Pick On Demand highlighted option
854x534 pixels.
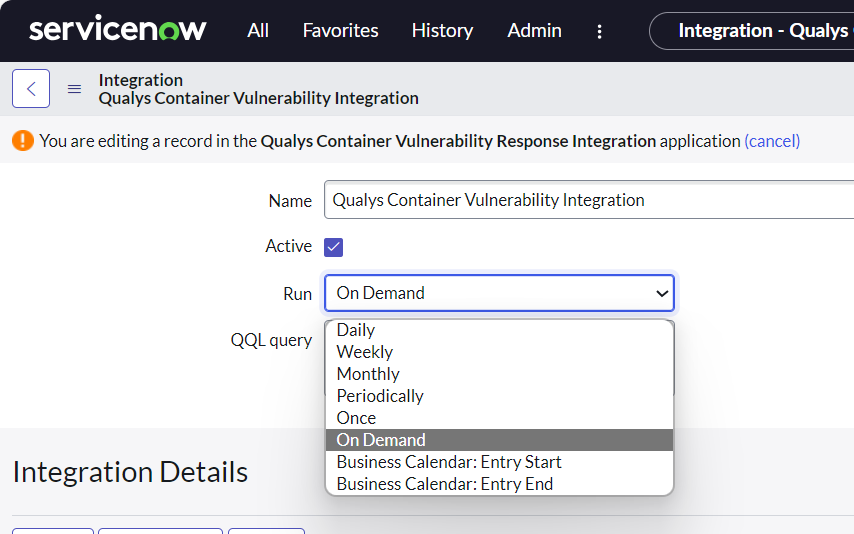[499, 440]
